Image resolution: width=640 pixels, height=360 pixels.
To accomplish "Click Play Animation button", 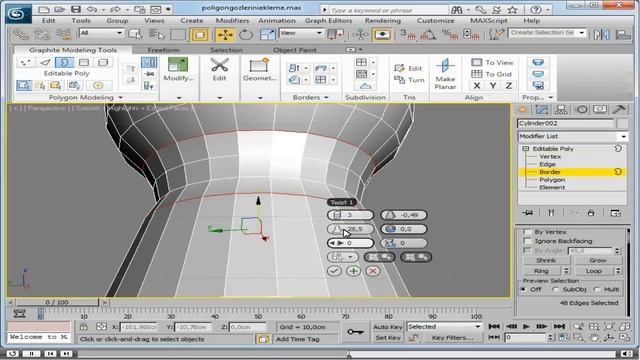I will [527, 327].
